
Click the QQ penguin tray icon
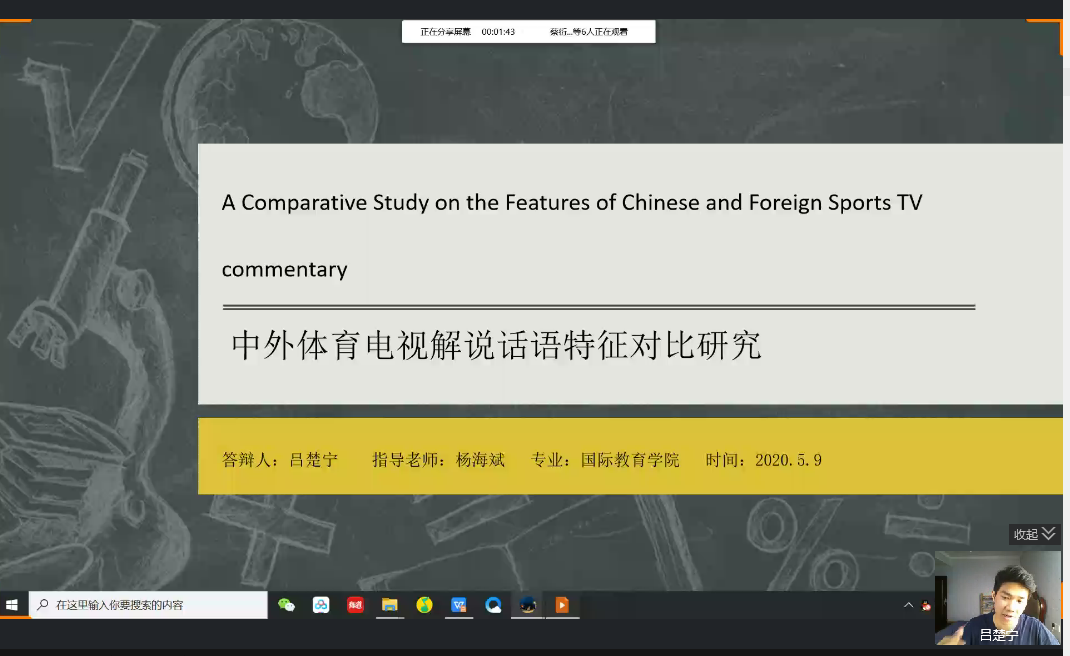tap(926, 605)
